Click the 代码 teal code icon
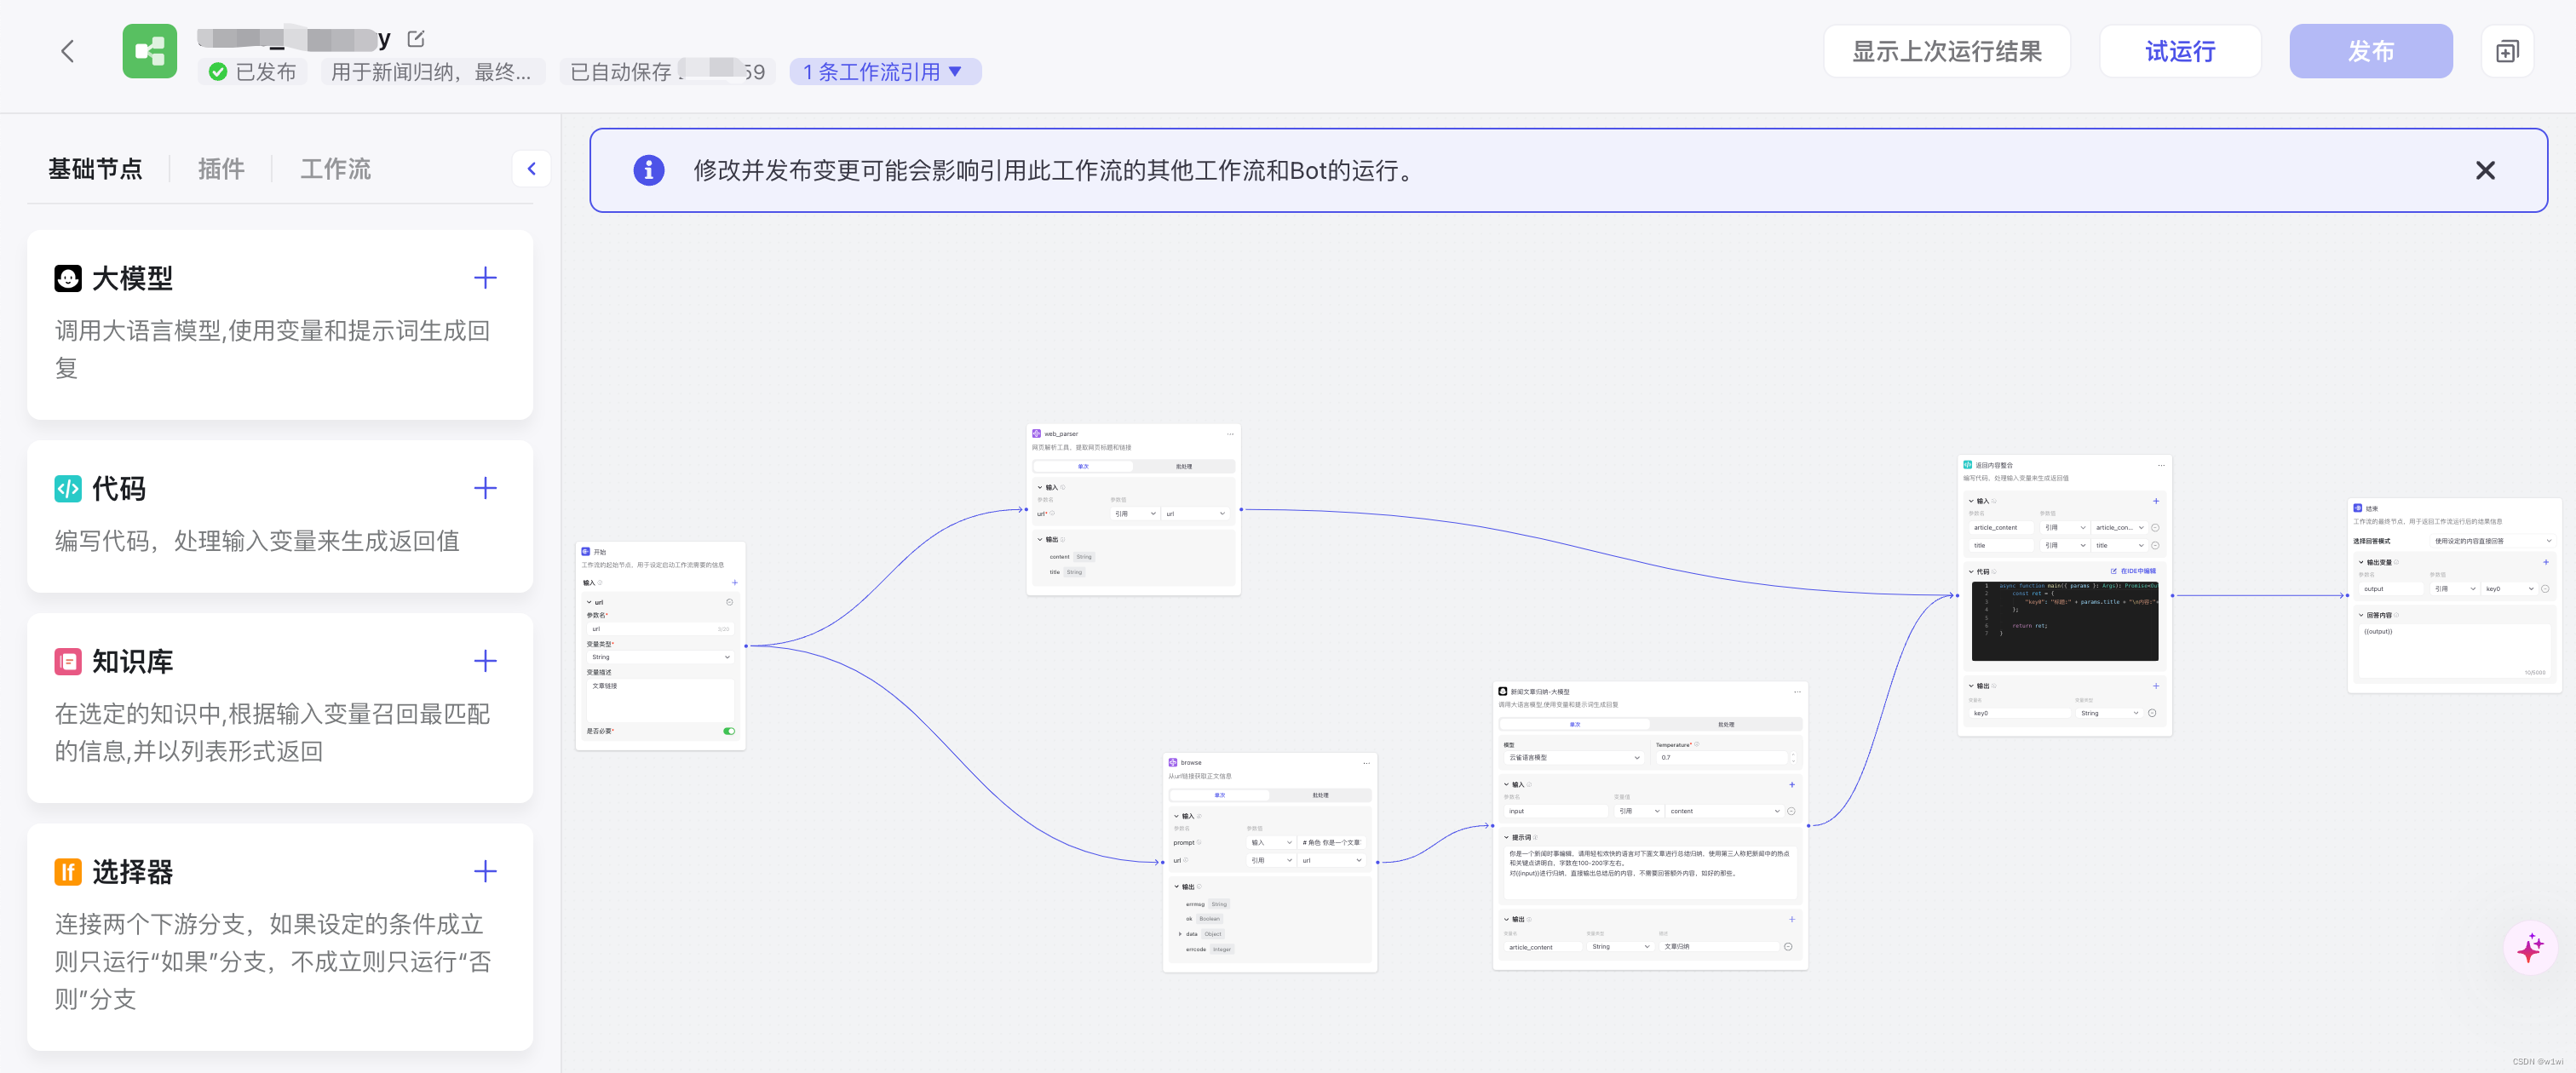 (68, 488)
